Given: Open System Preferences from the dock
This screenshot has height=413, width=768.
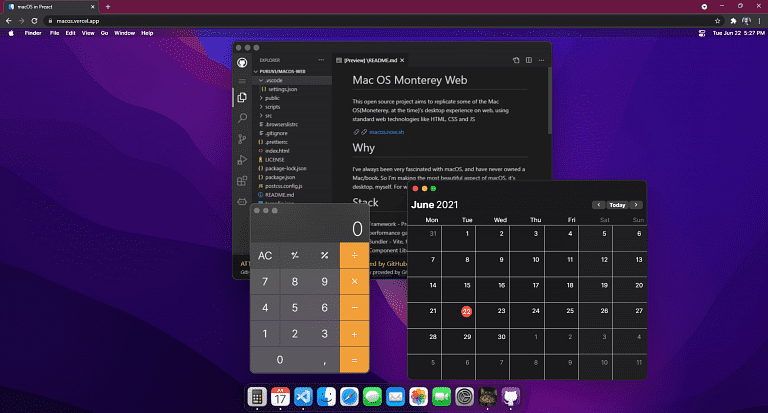Looking at the screenshot, I should pyautogui.click(x=464, y=396).
